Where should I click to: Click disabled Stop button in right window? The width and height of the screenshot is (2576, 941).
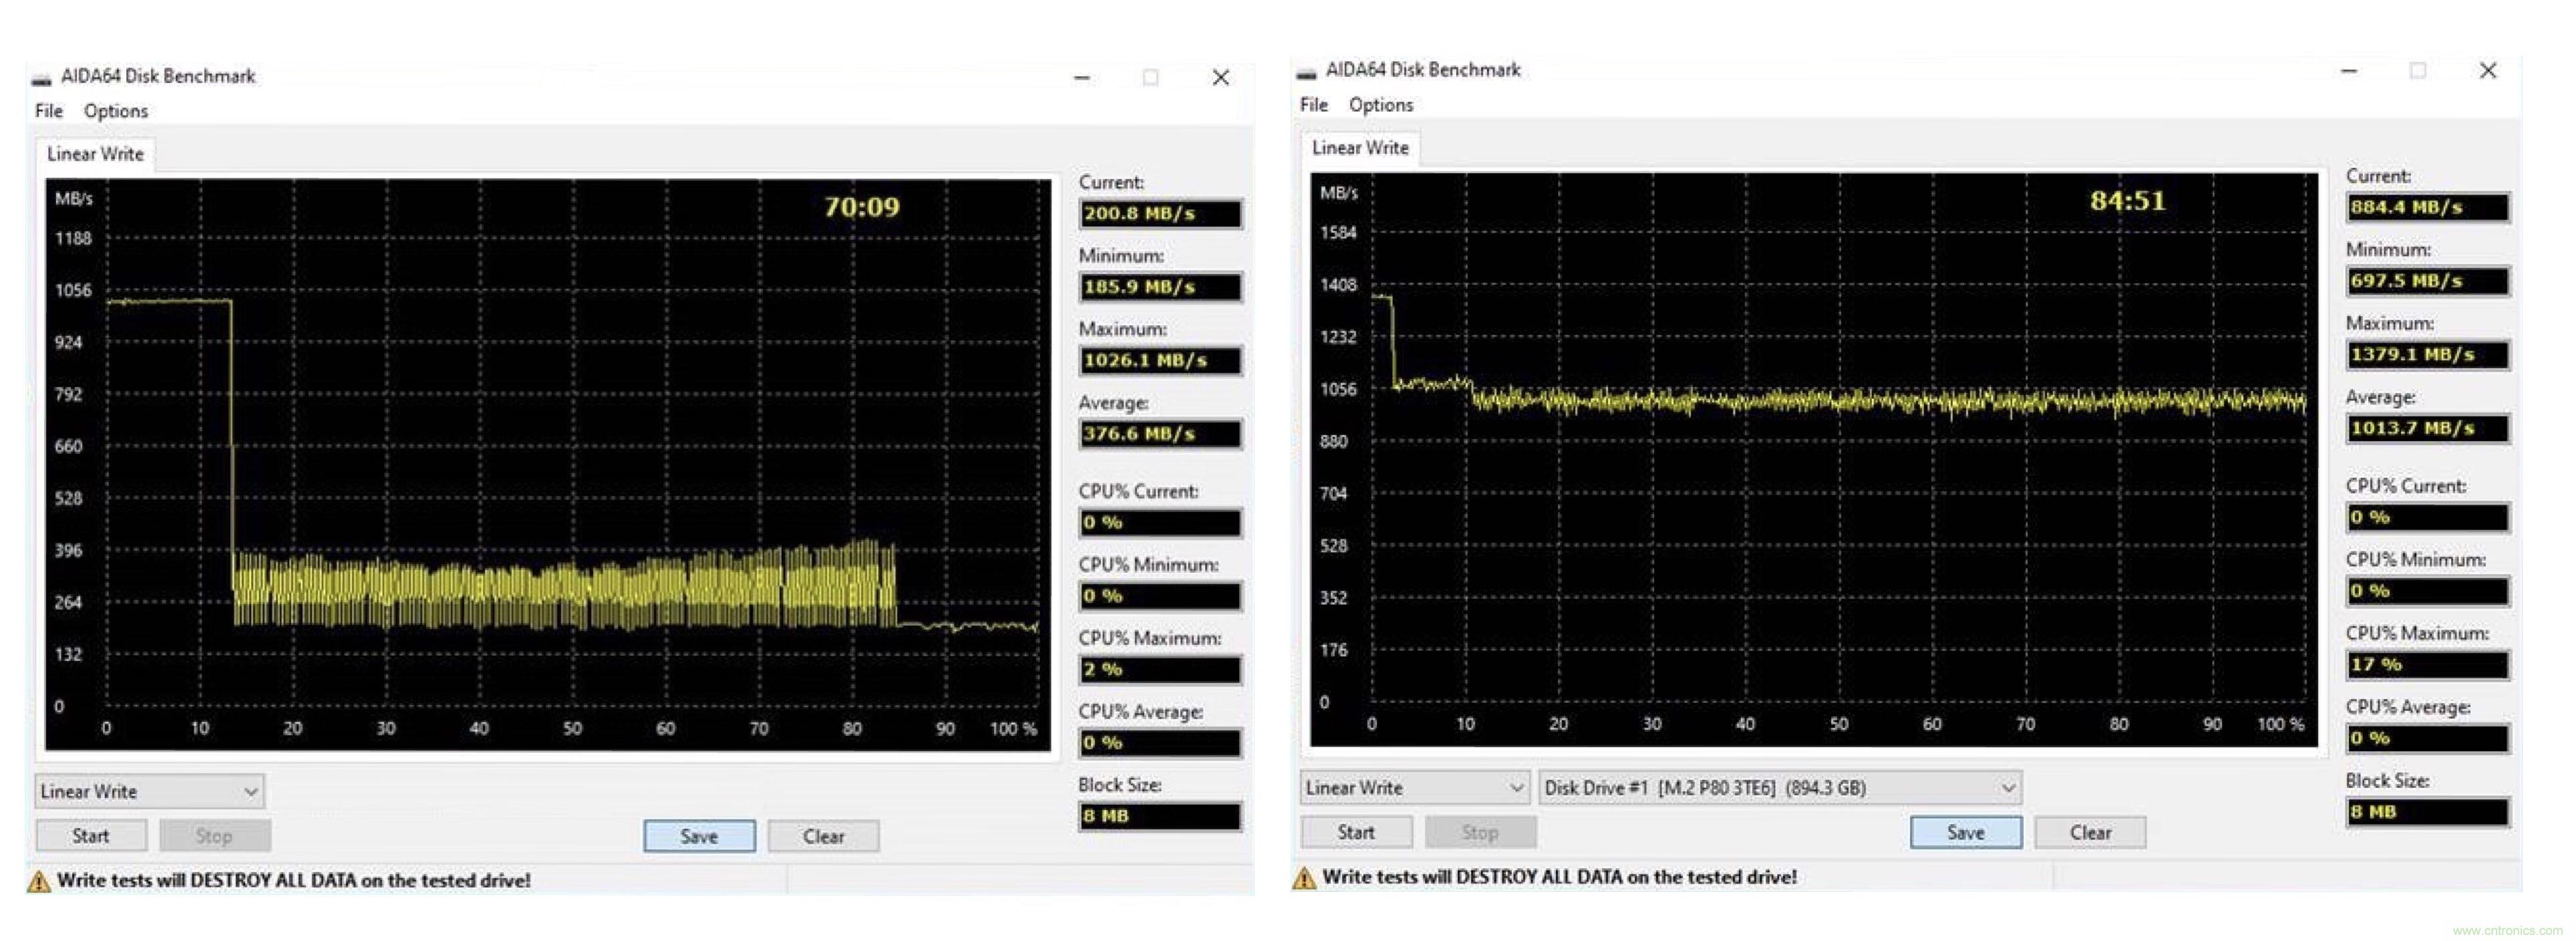pyautogui.click(x=1480, y=832)
